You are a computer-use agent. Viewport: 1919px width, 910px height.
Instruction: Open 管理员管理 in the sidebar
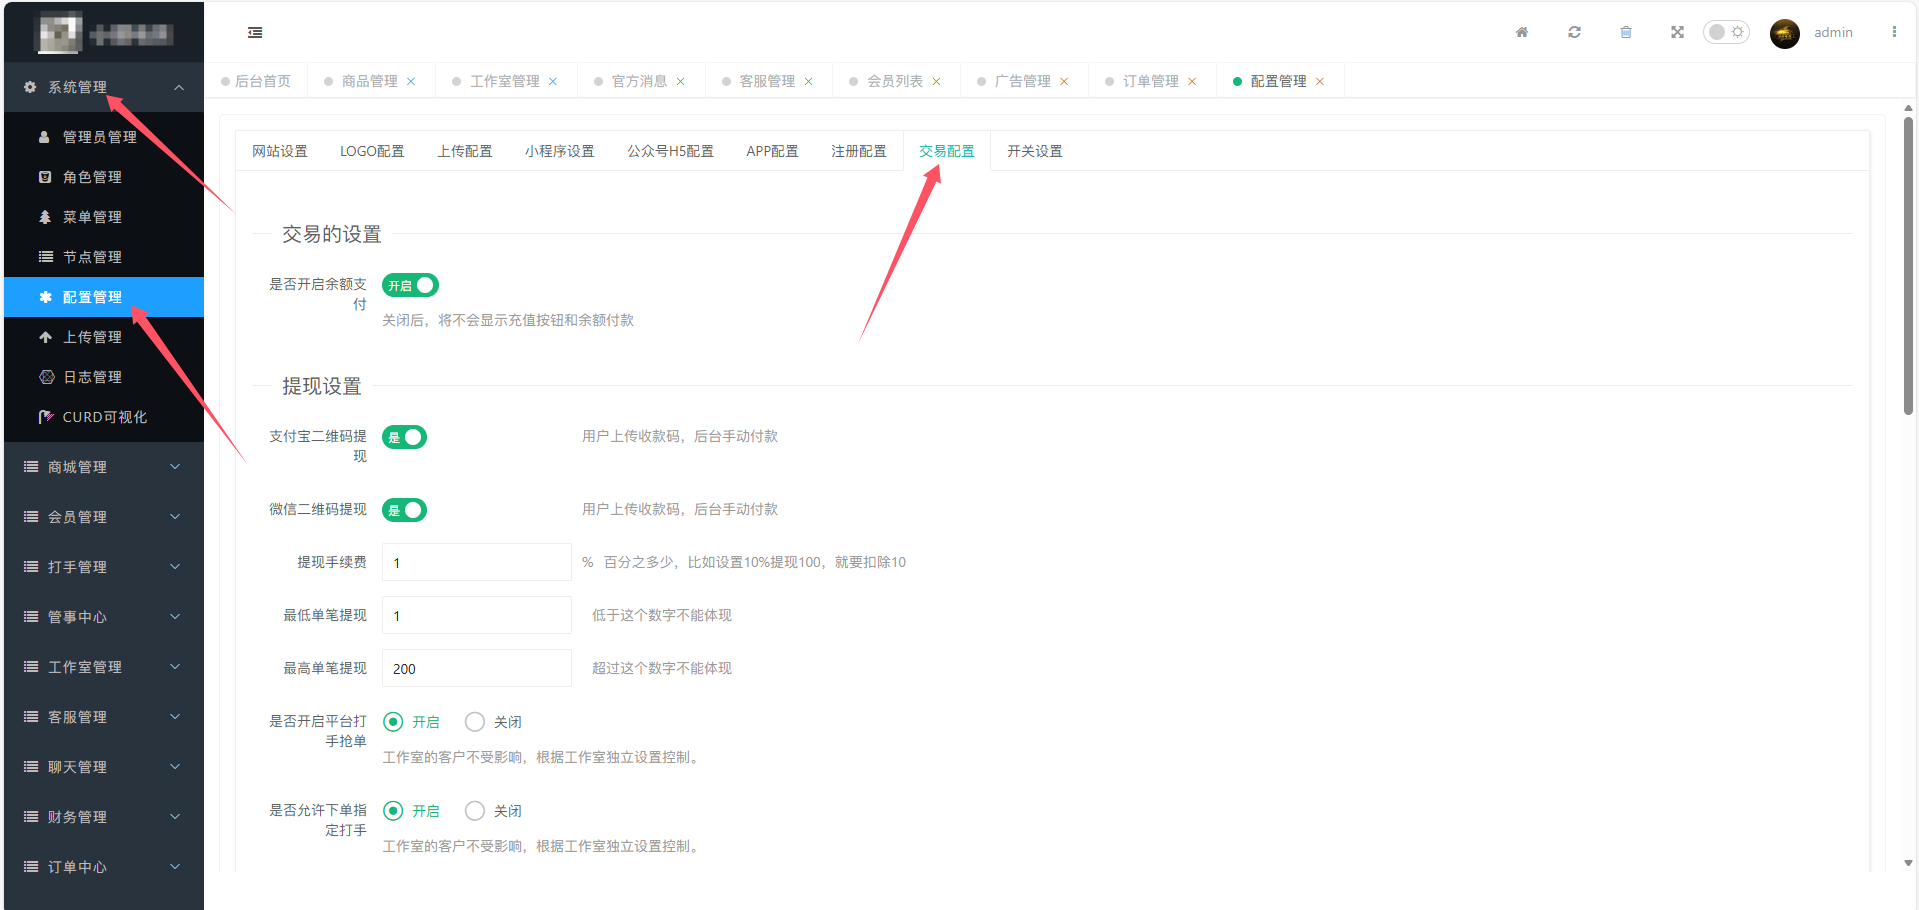click(x=99, y=137)
